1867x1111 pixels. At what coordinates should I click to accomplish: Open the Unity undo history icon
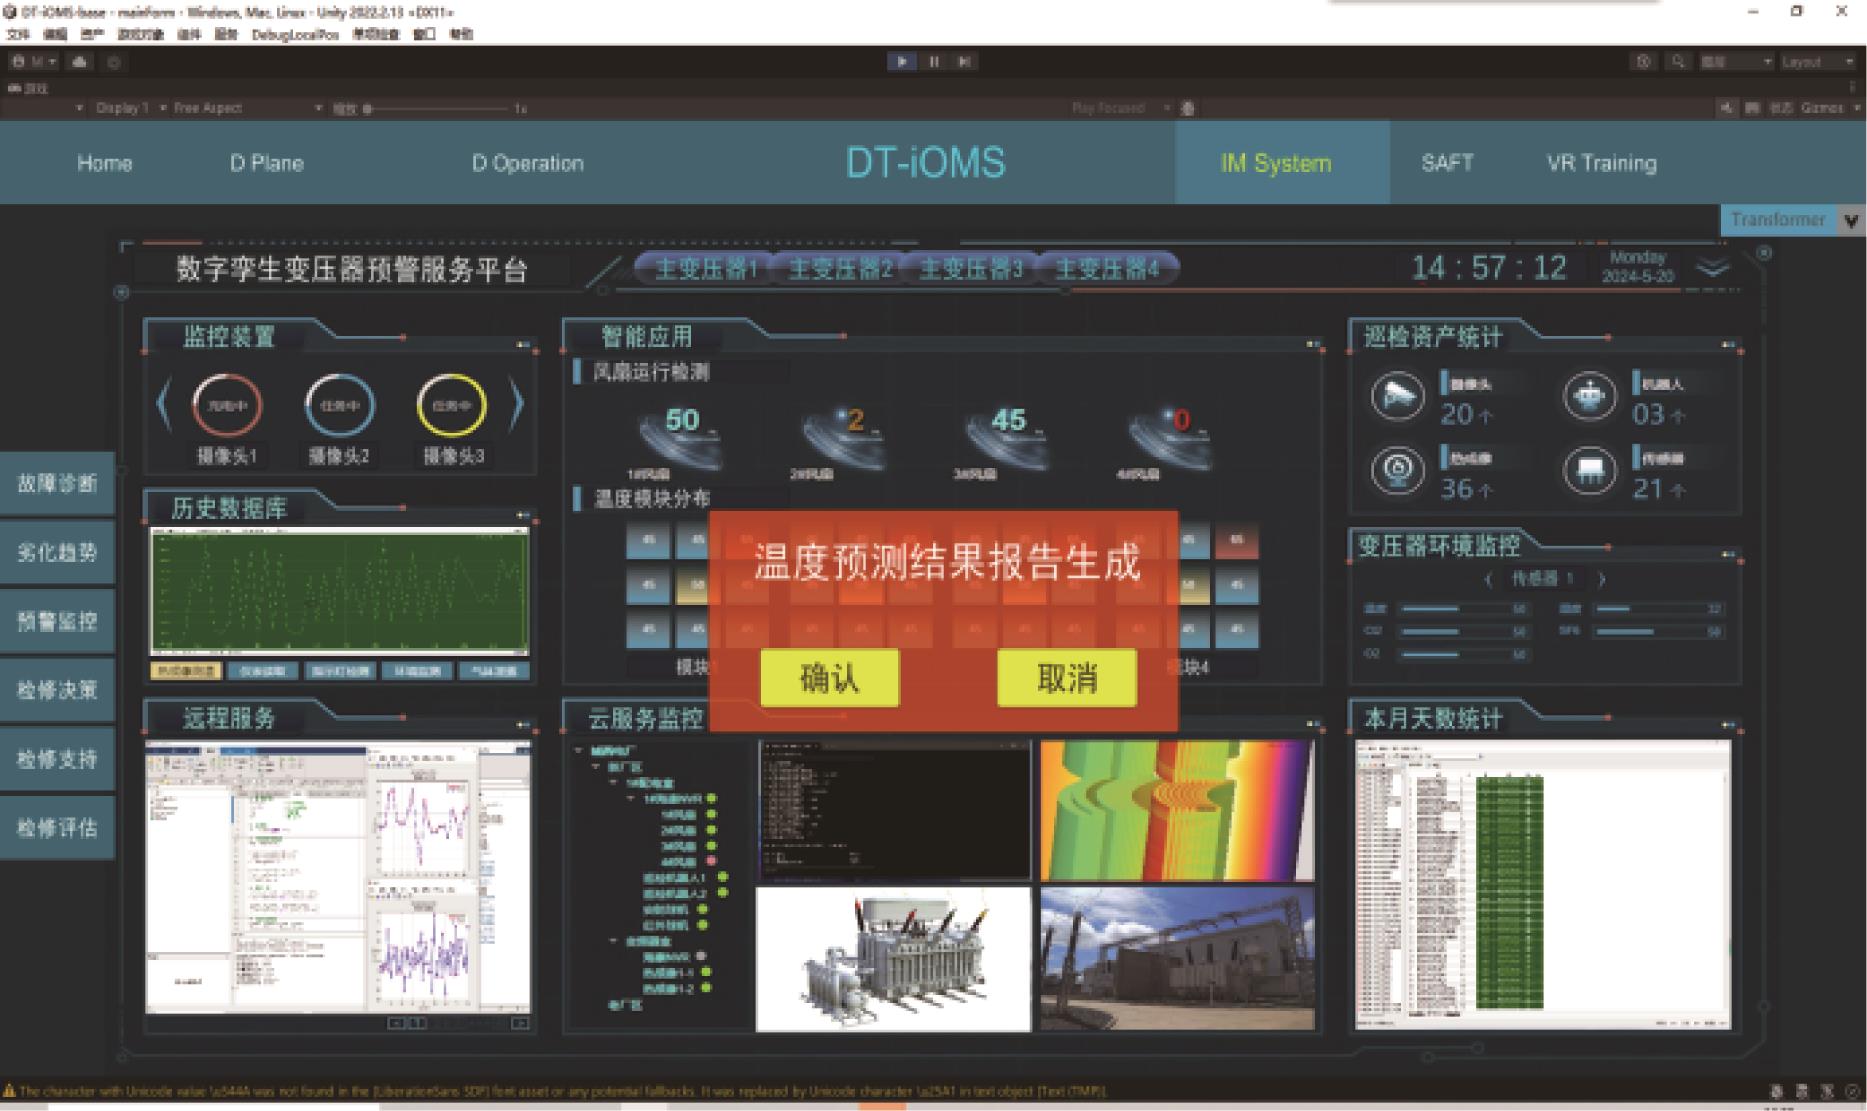[x=1643, y=62]
